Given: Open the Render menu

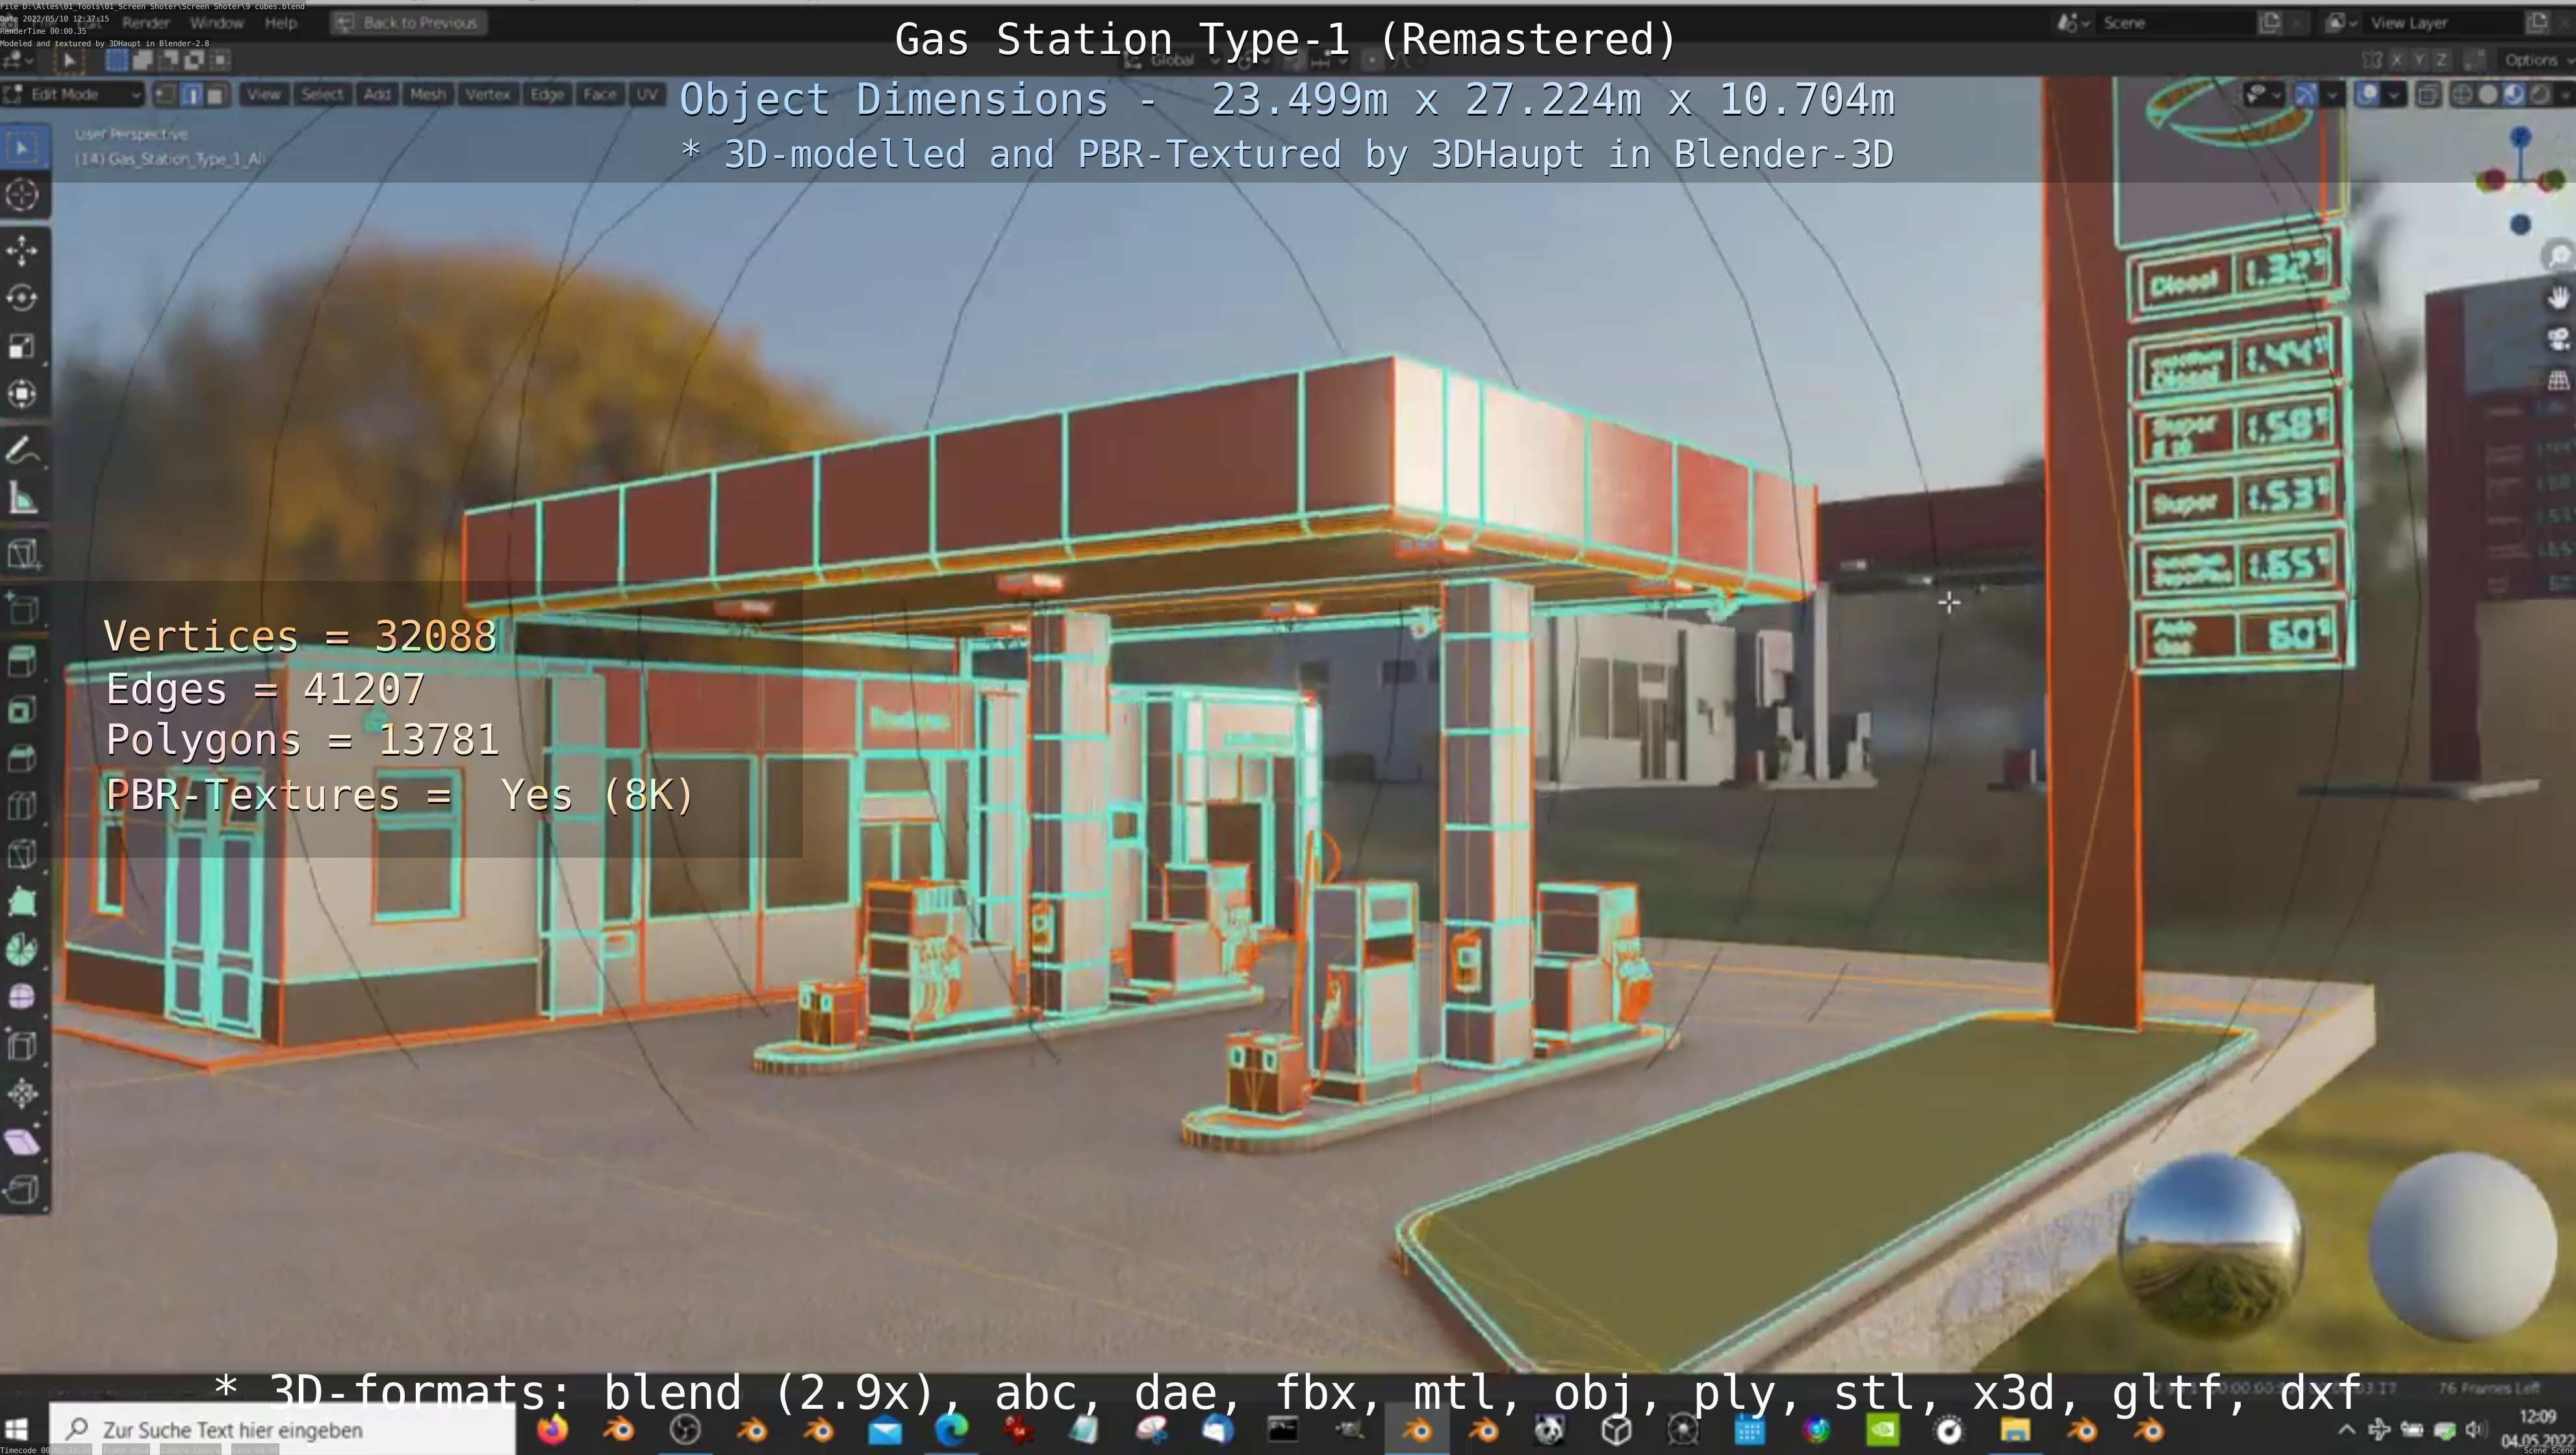Looking at the screenshot, I should [x=146, y=22].
